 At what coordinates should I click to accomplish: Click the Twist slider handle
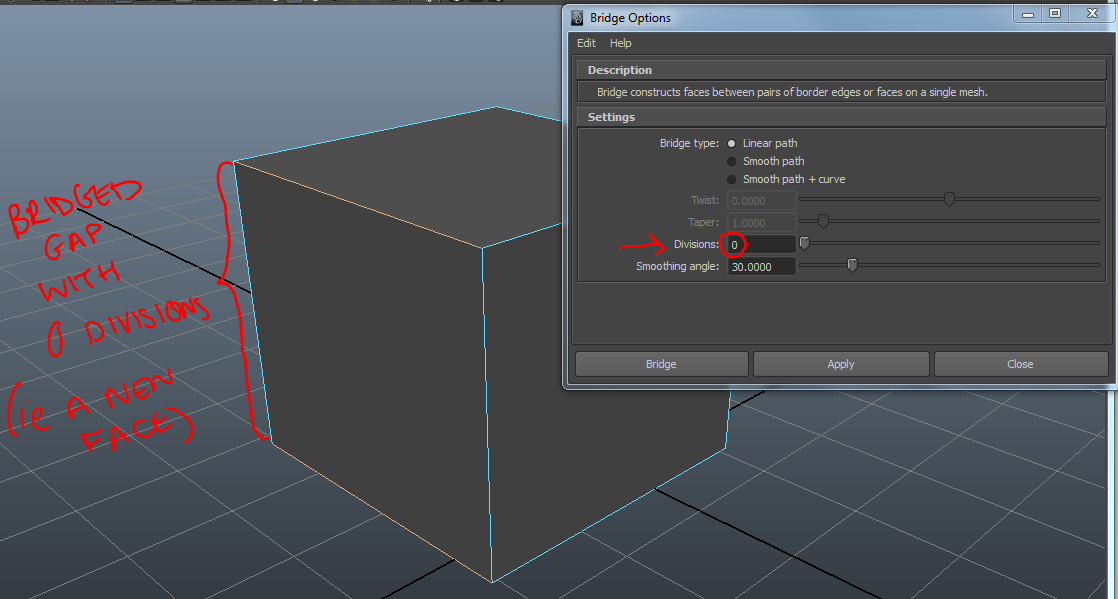948,199
